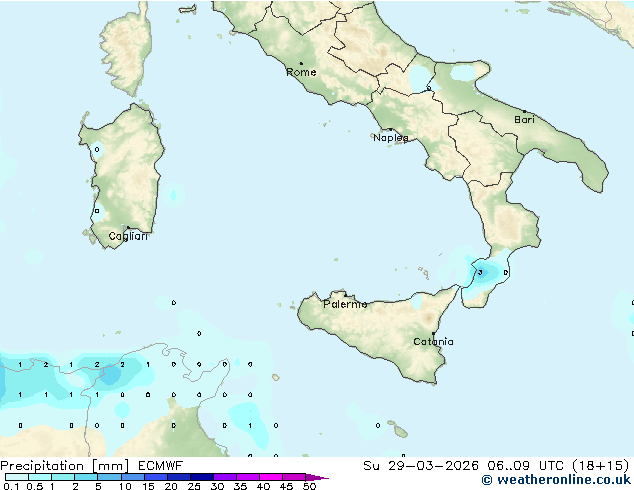This screenshot has height=490, width=634.
Task: Click the Naples city label
Action: (x=391, y=138)
